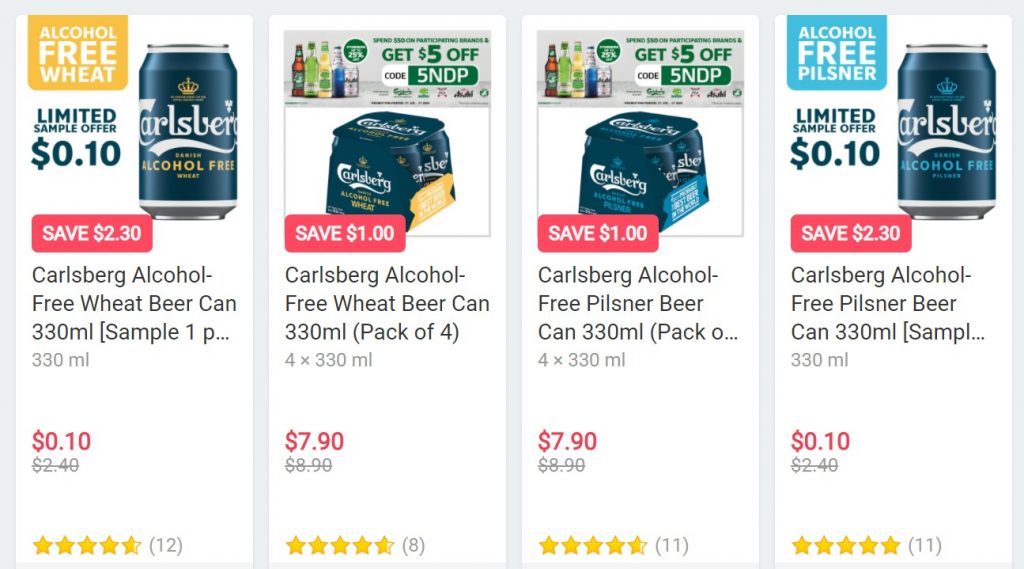Click star rating with 8 reviews
Viewport: 1024px width, 569px height.
click(x=340, y=546)
